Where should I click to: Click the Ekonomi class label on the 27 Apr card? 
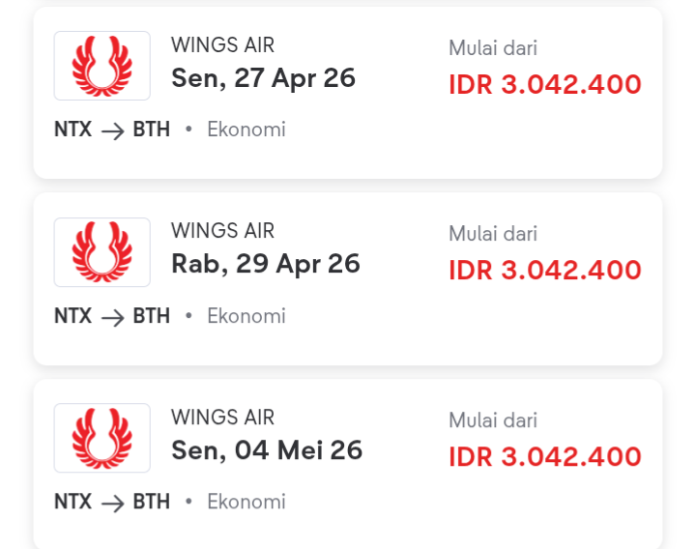point(246,129)
